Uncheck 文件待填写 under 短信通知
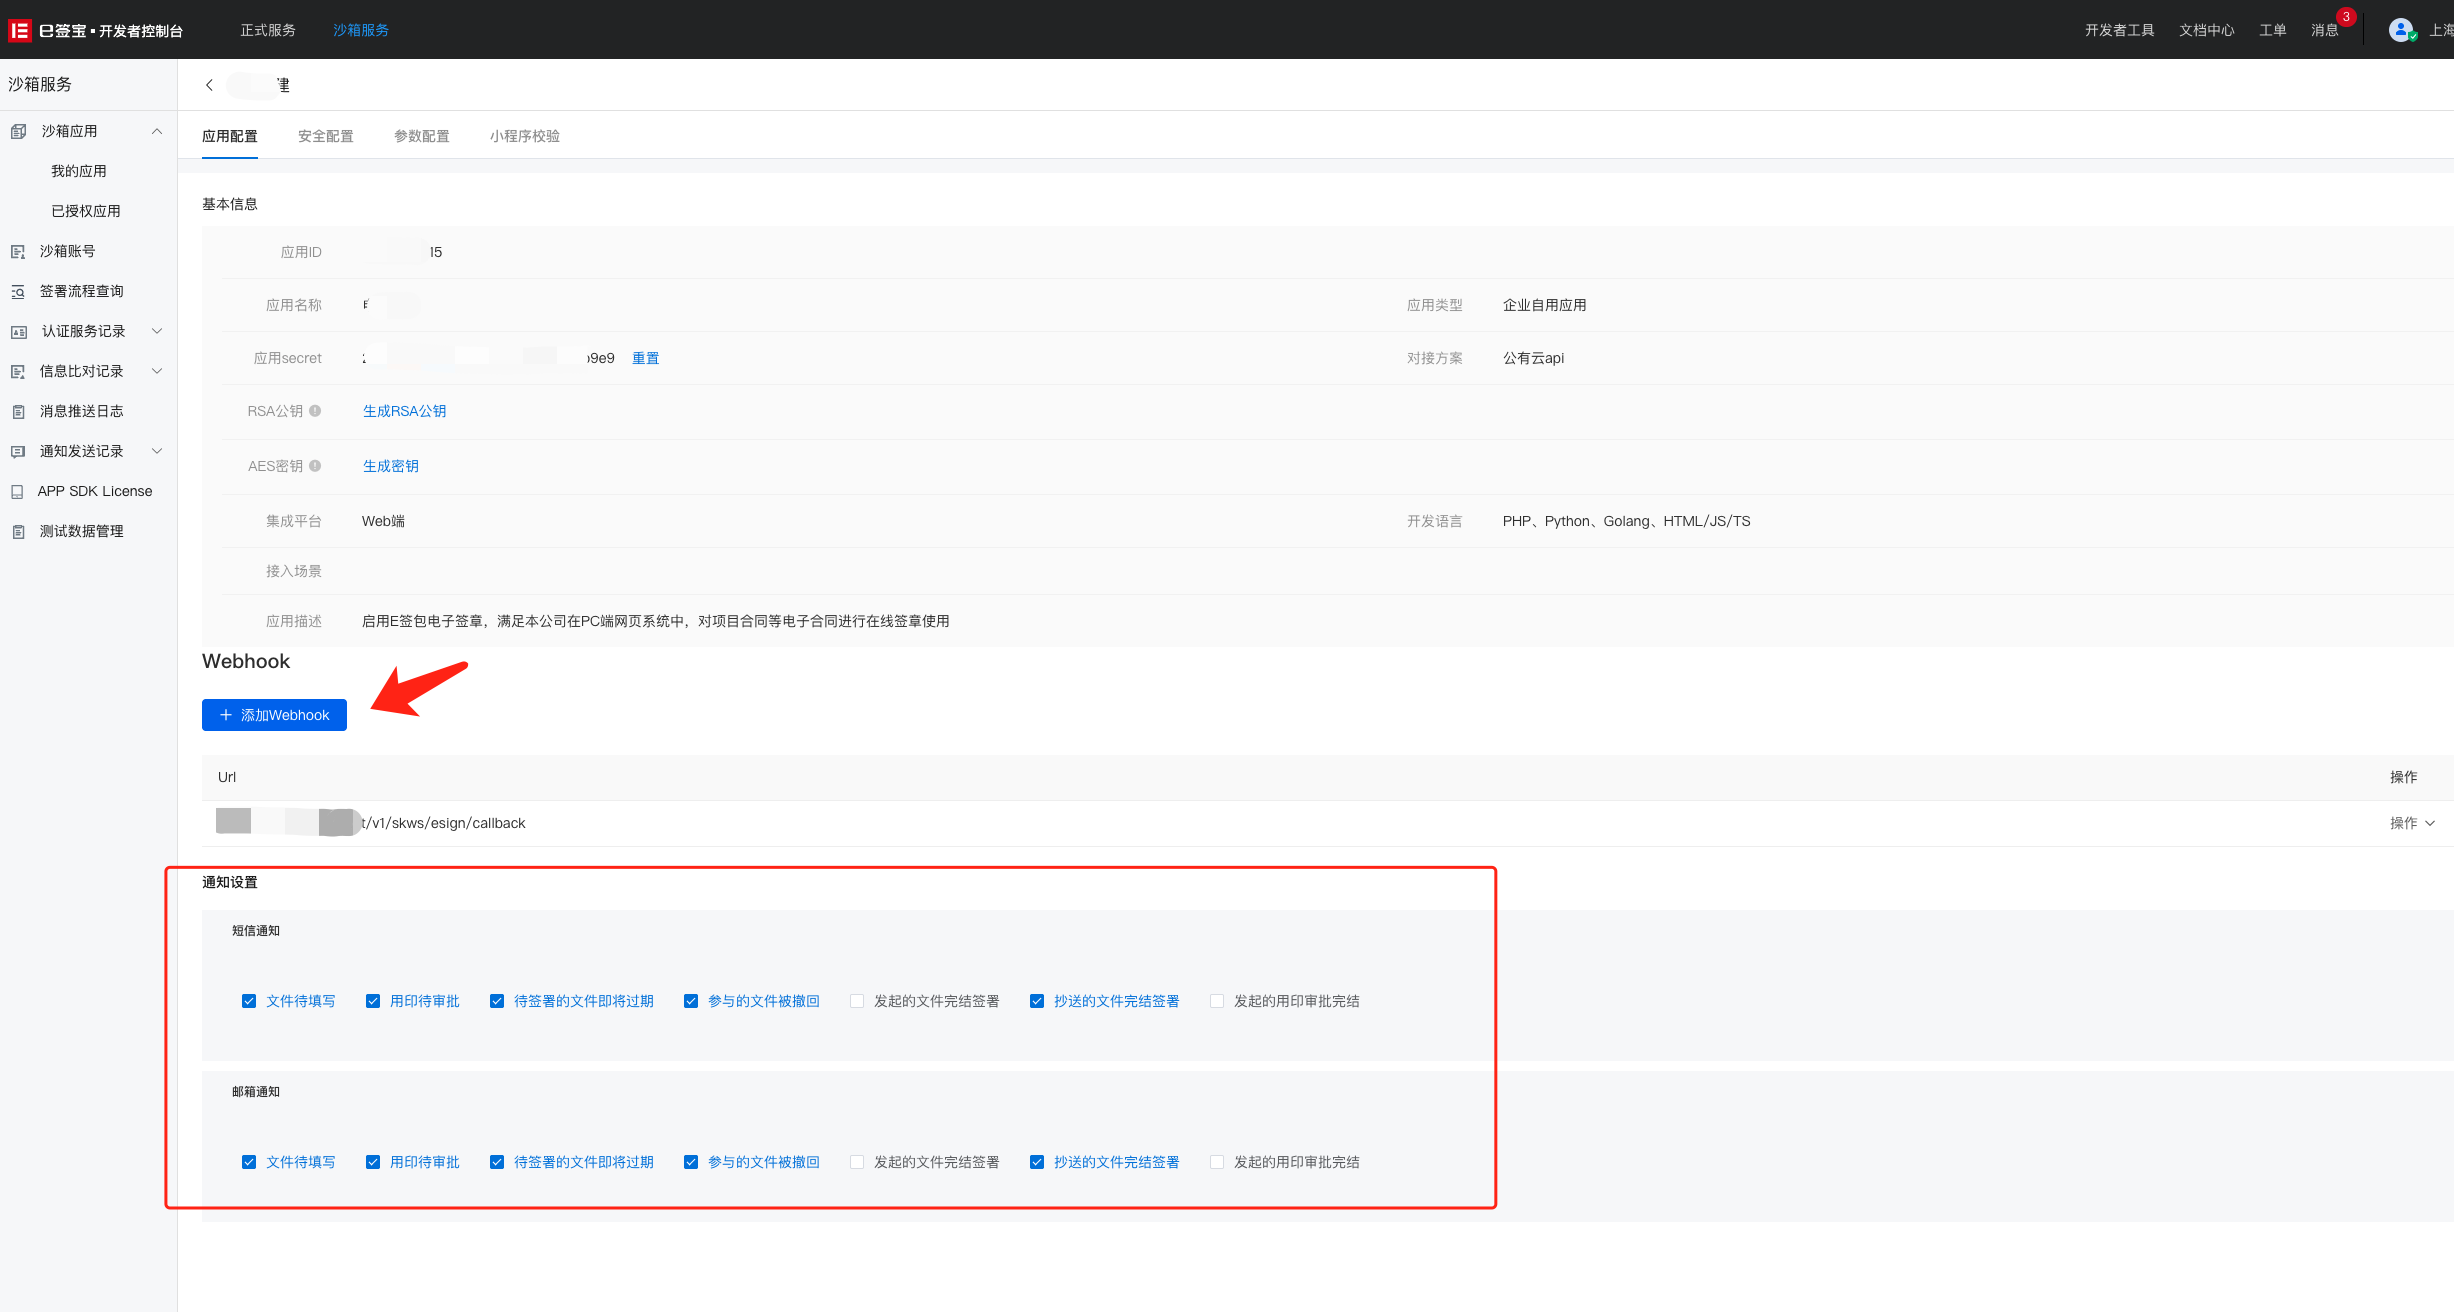This screenshot has width=2454, height=1312. [249, 1001]
